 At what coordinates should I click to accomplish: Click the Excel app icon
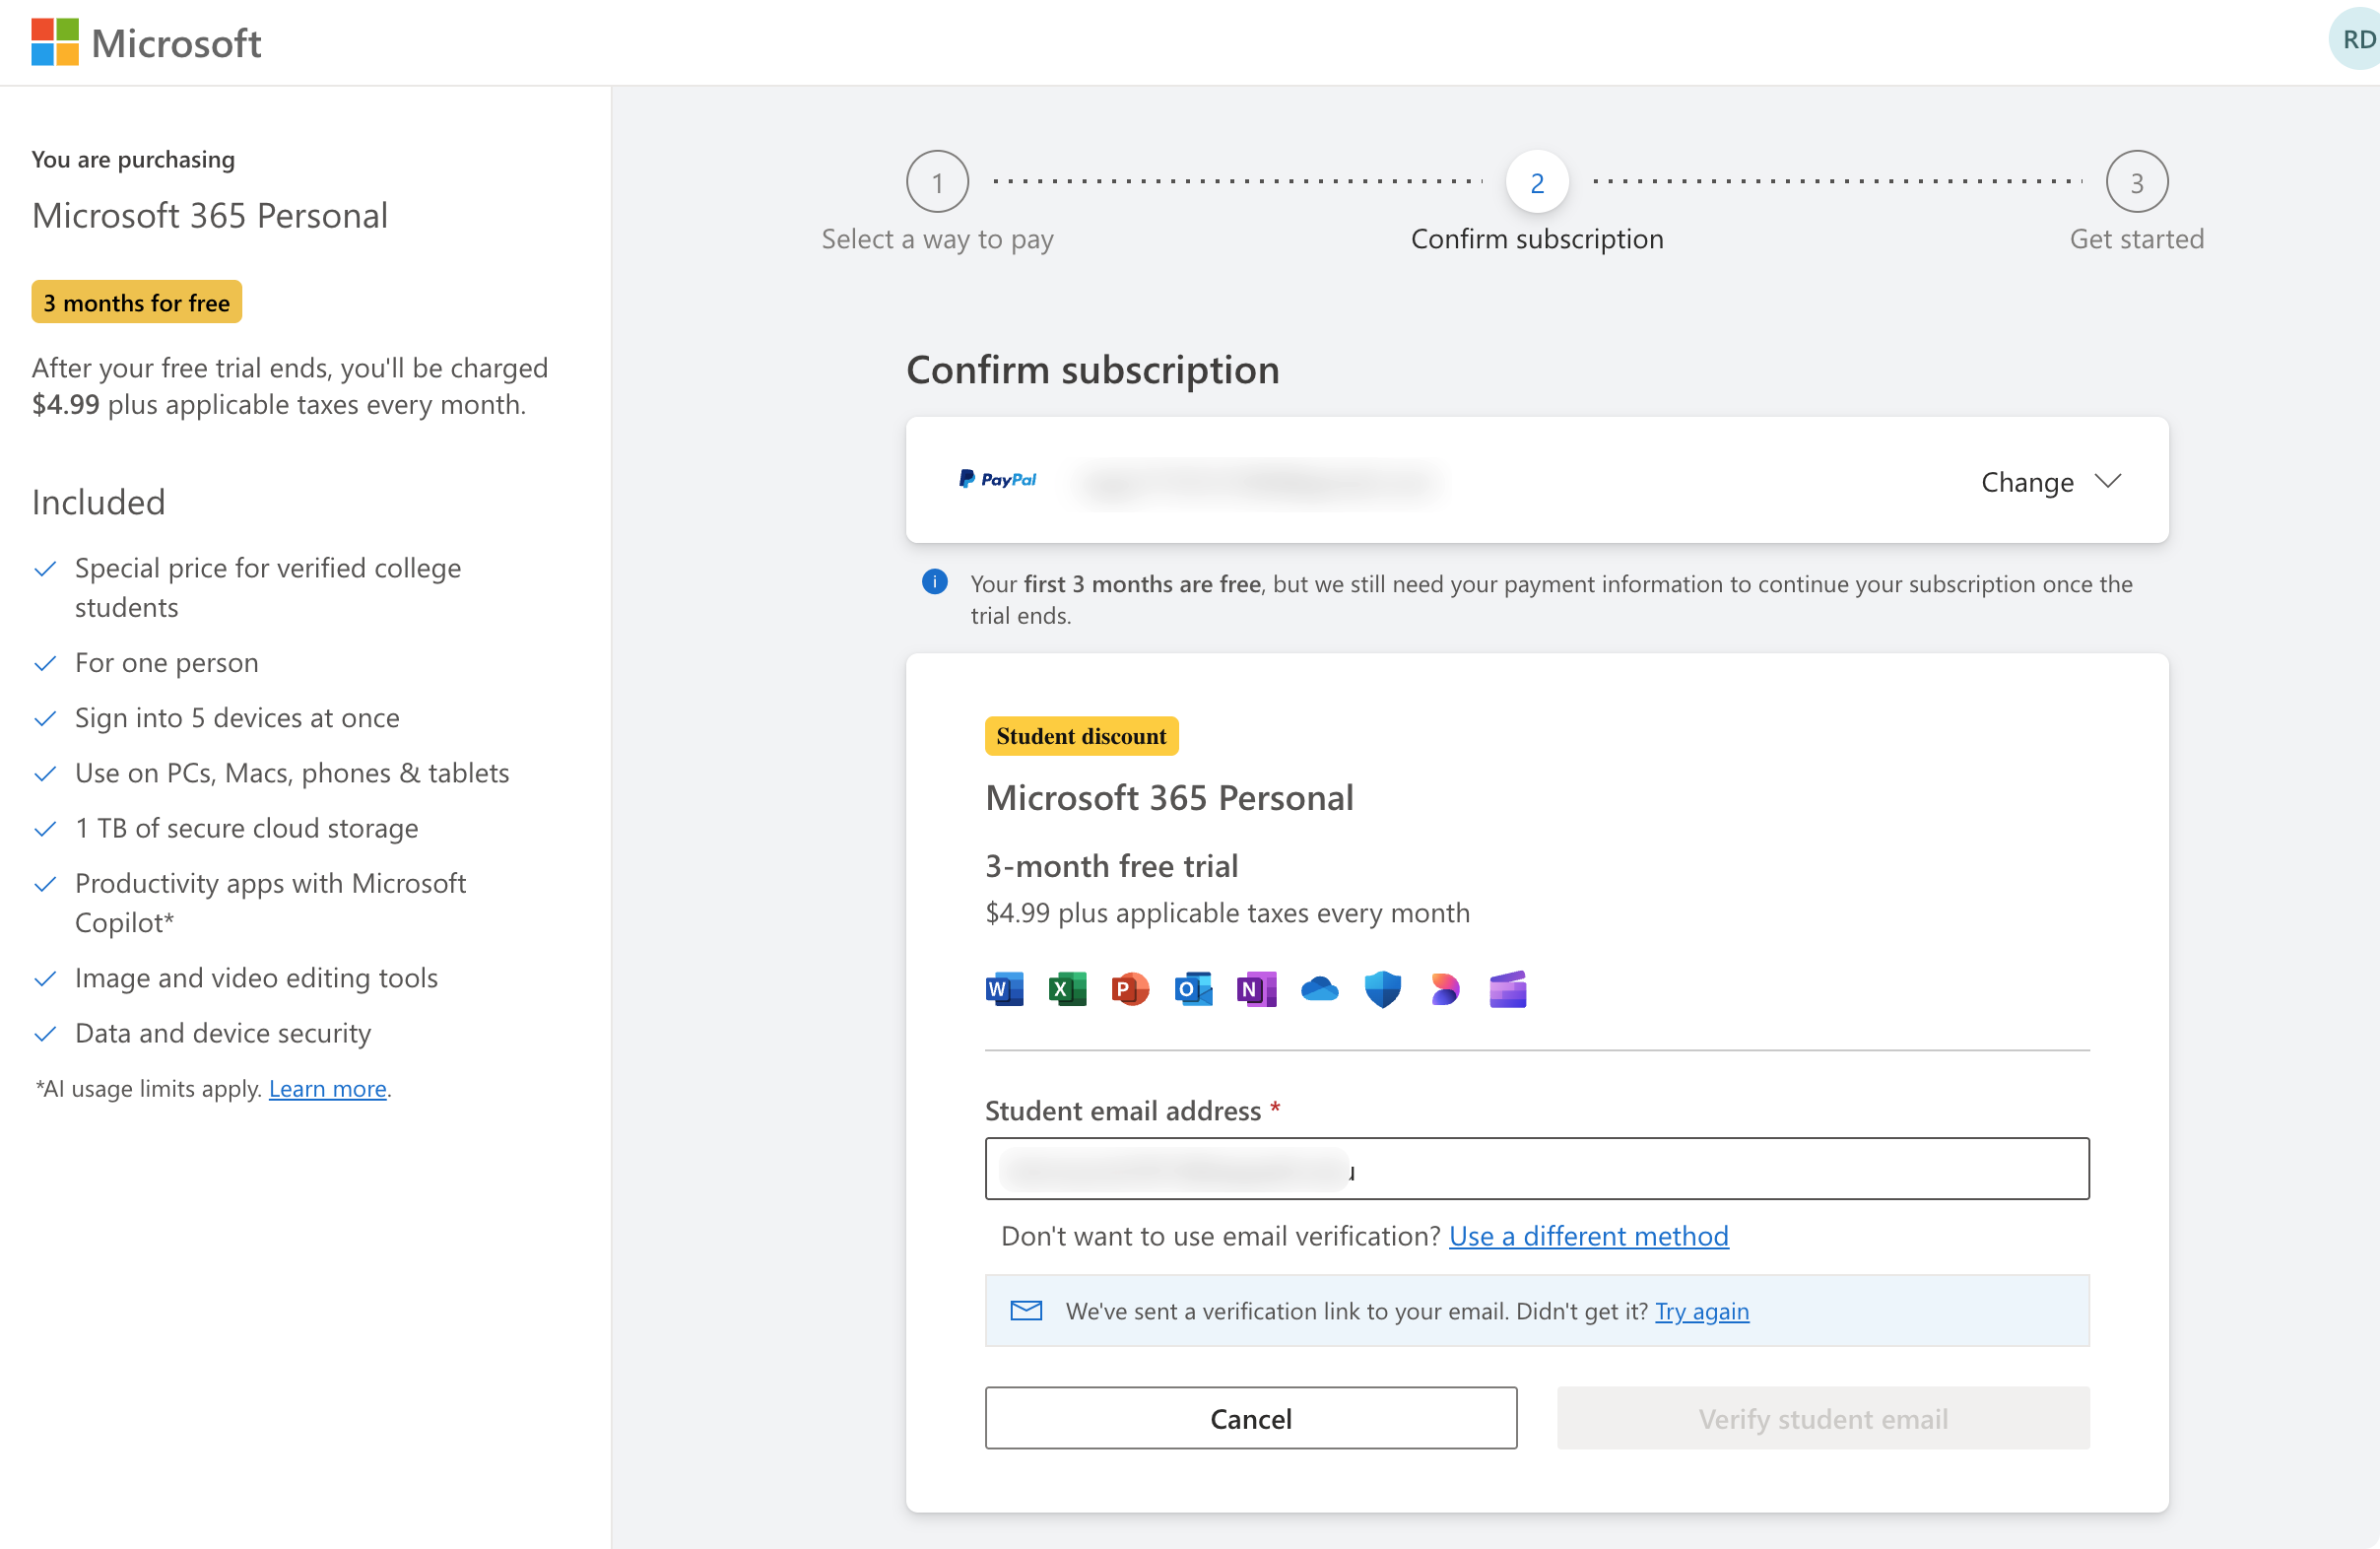pos(1067,989)
